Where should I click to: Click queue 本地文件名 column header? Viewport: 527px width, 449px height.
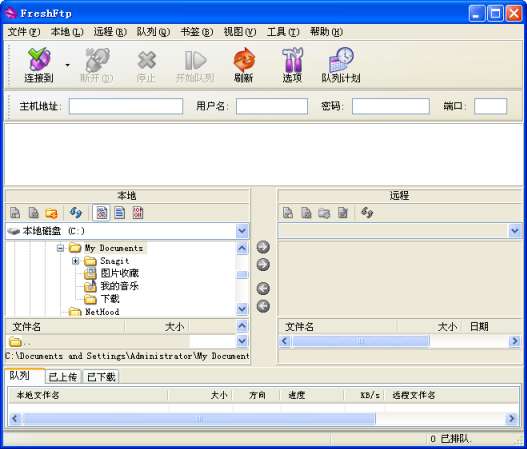pyautogui.click(x=87, y=395)
